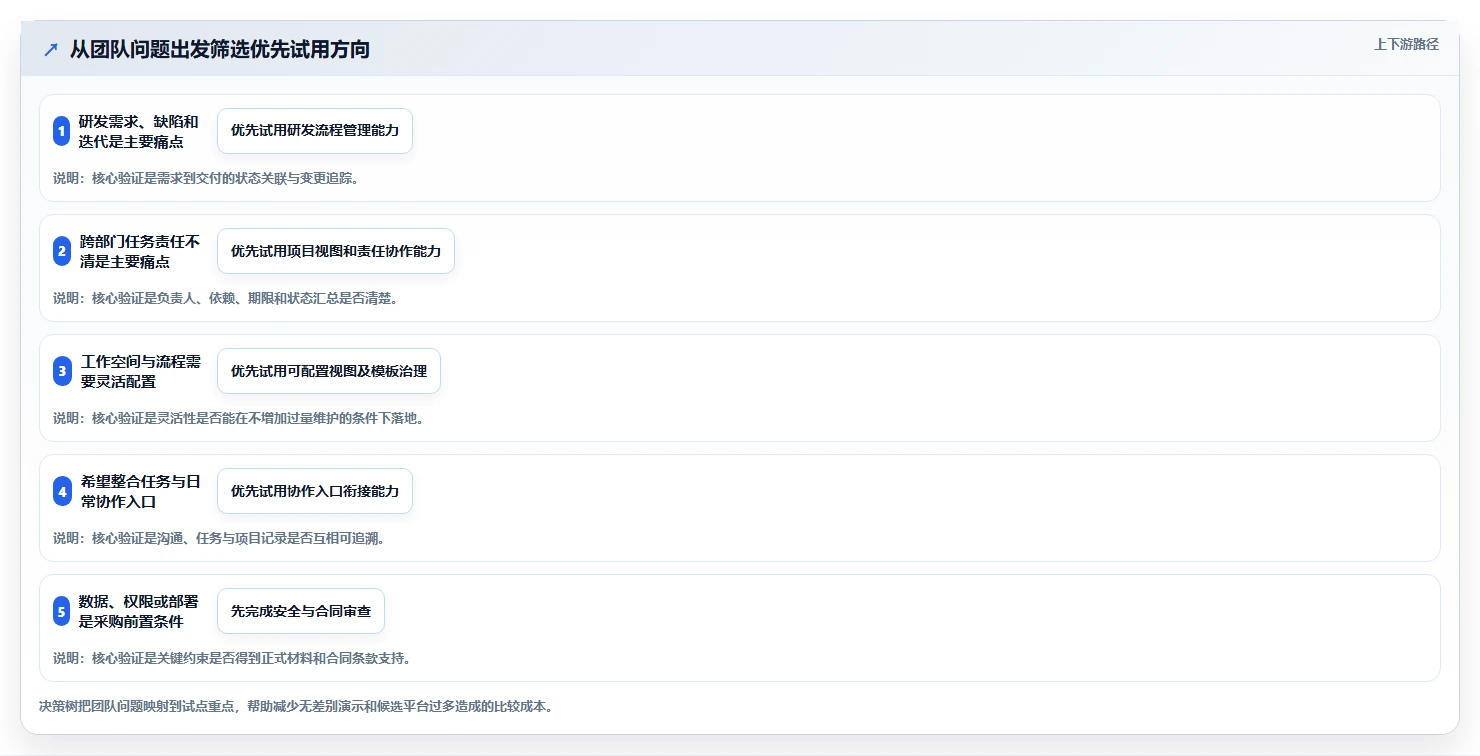This screenshot has width=1480, height=756.
Task: Click note about 需求到交付的状态关联与变更追踪
Action: click(206, 178)
